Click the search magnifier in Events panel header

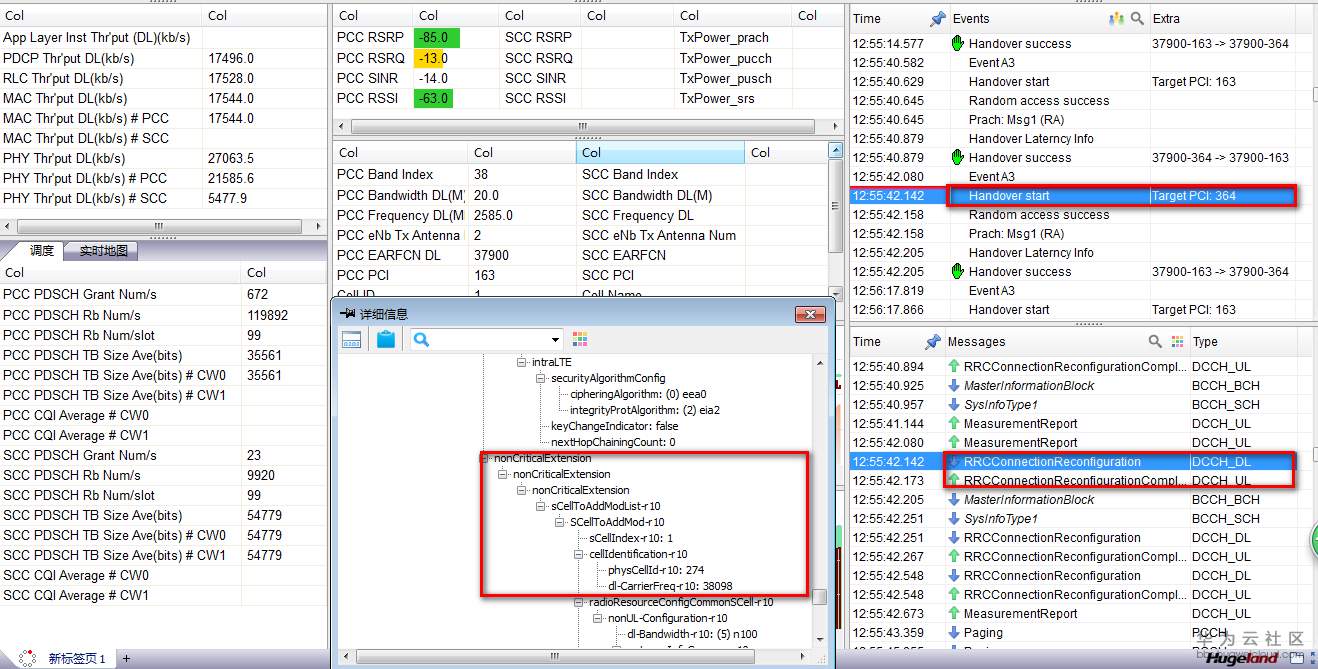point(1137,18)
